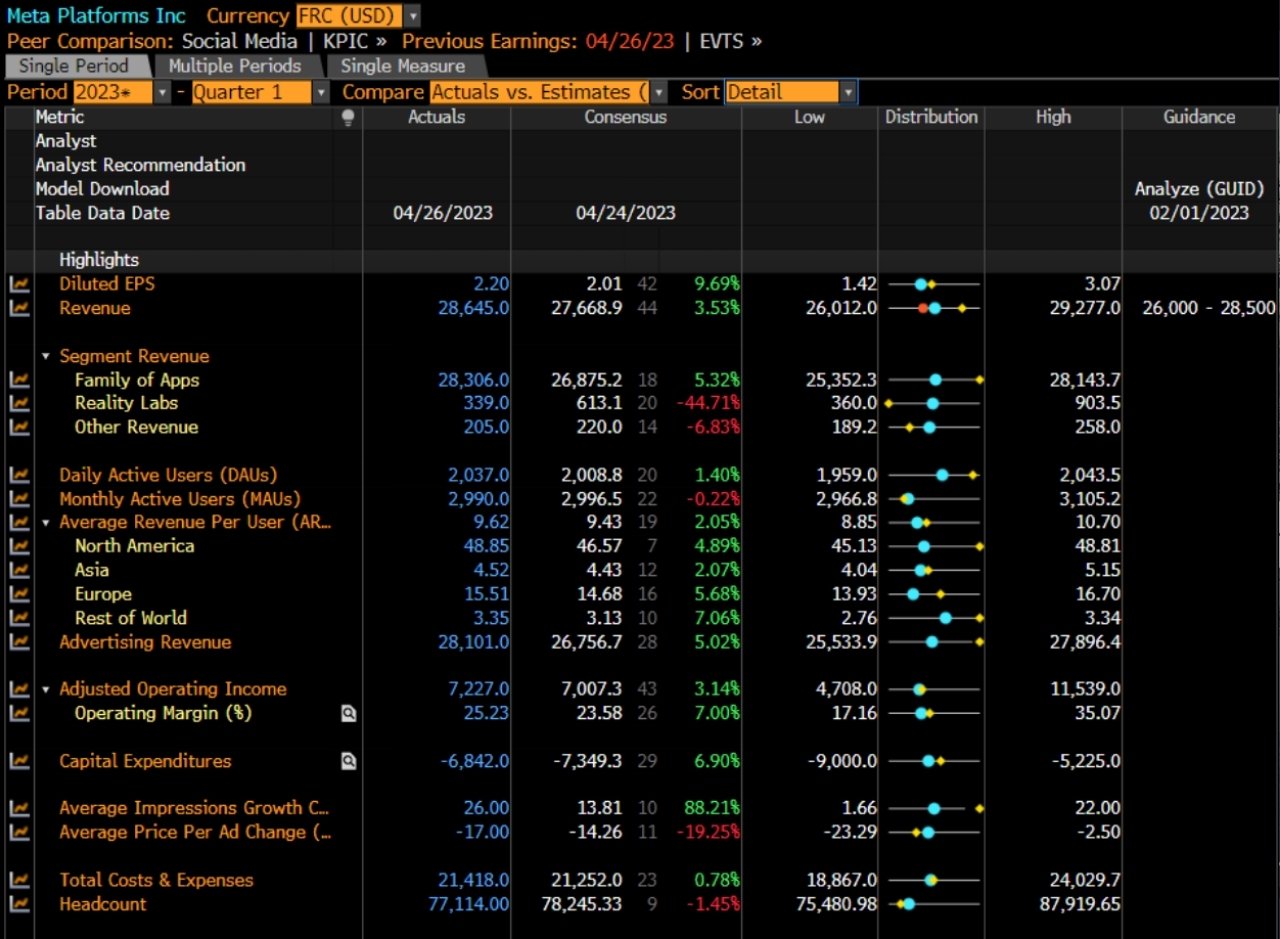Open EVTS events link

pos(730,41)
